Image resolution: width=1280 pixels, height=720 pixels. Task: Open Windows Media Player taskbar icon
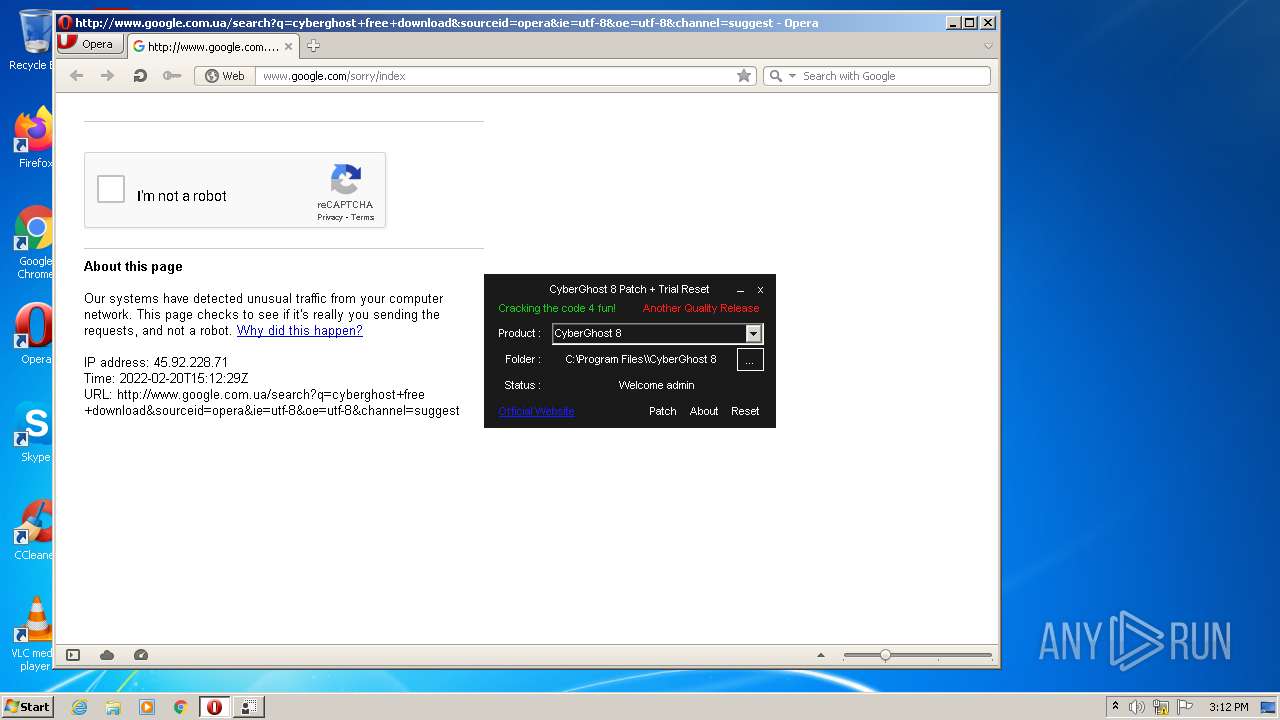(147, 707)
